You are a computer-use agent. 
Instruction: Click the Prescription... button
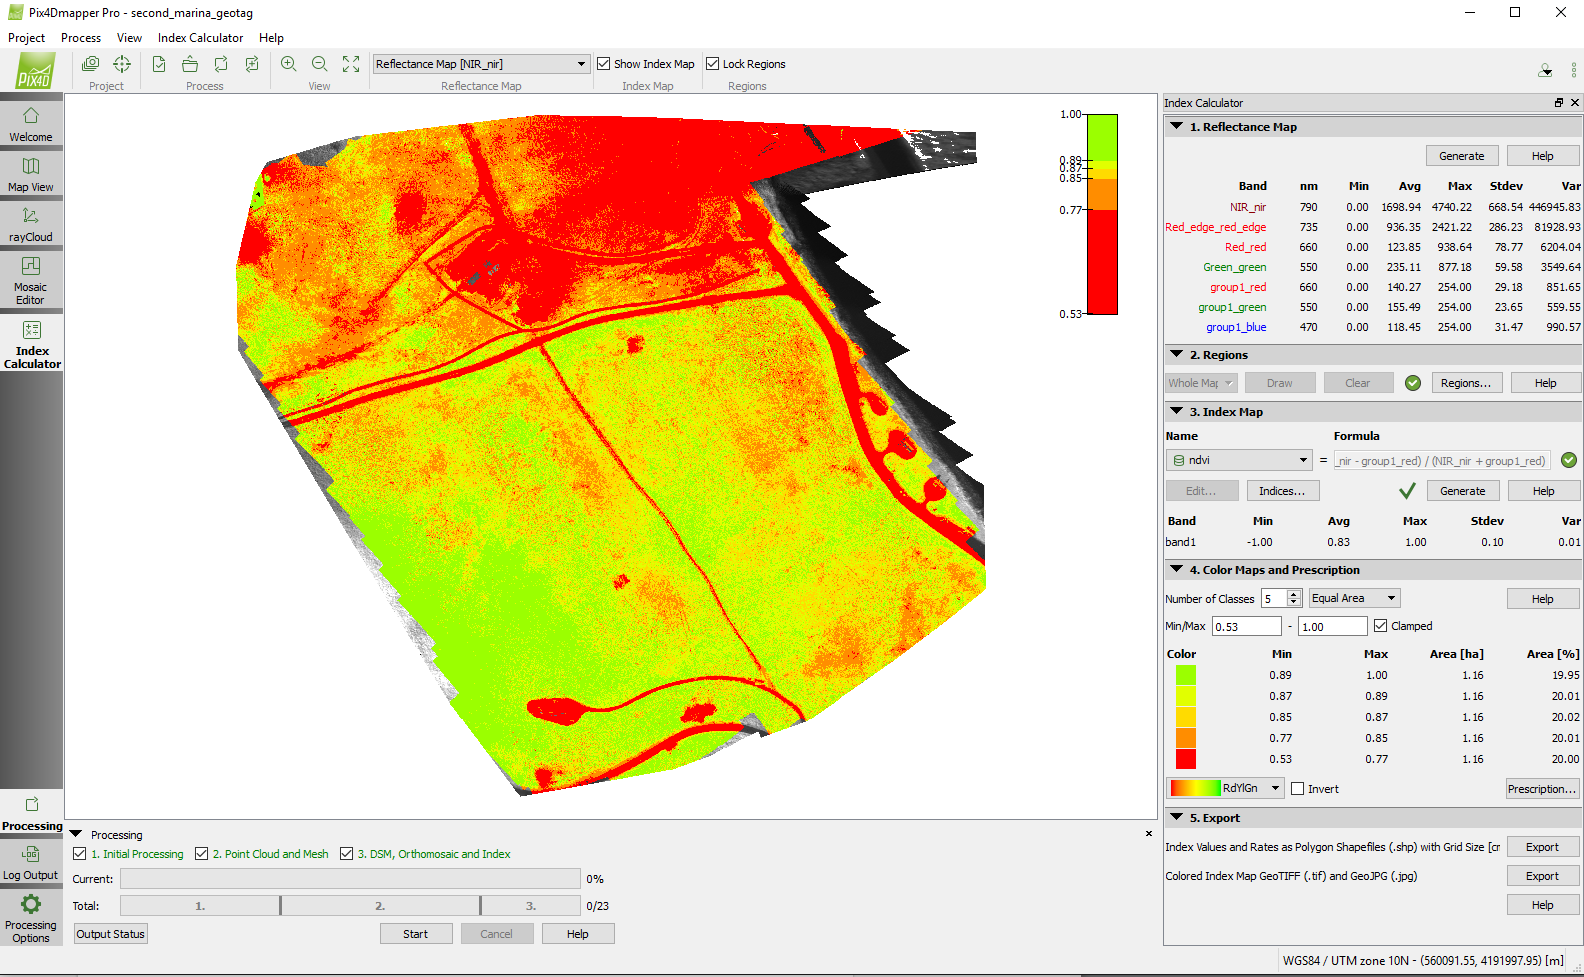tap(1542, 789)
